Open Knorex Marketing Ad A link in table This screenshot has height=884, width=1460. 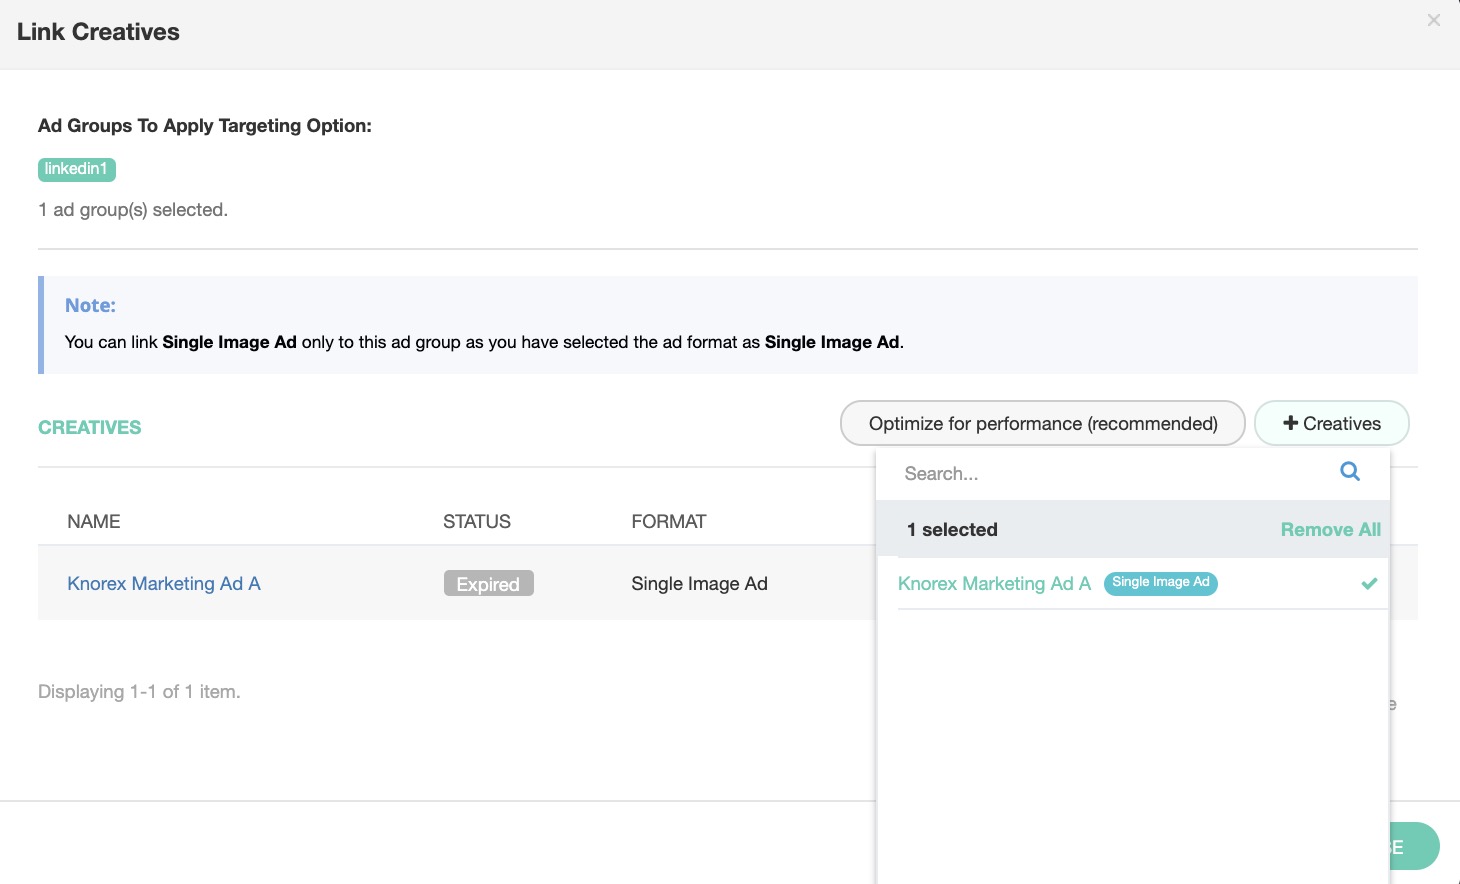164,583
